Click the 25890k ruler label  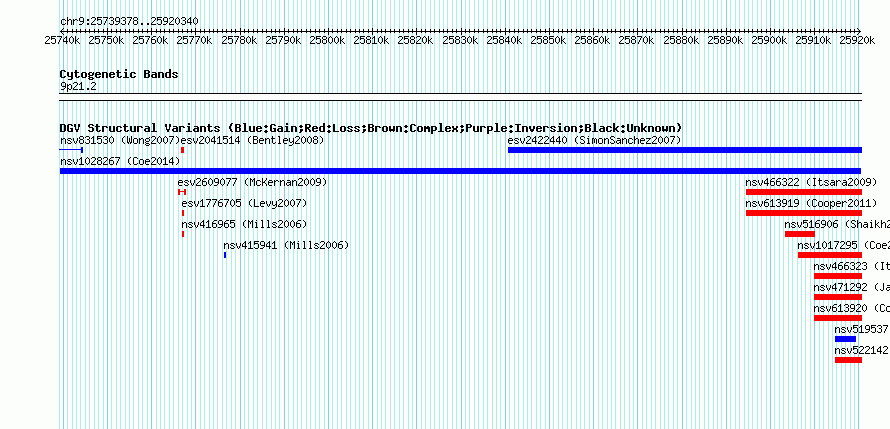coord(725,41)
